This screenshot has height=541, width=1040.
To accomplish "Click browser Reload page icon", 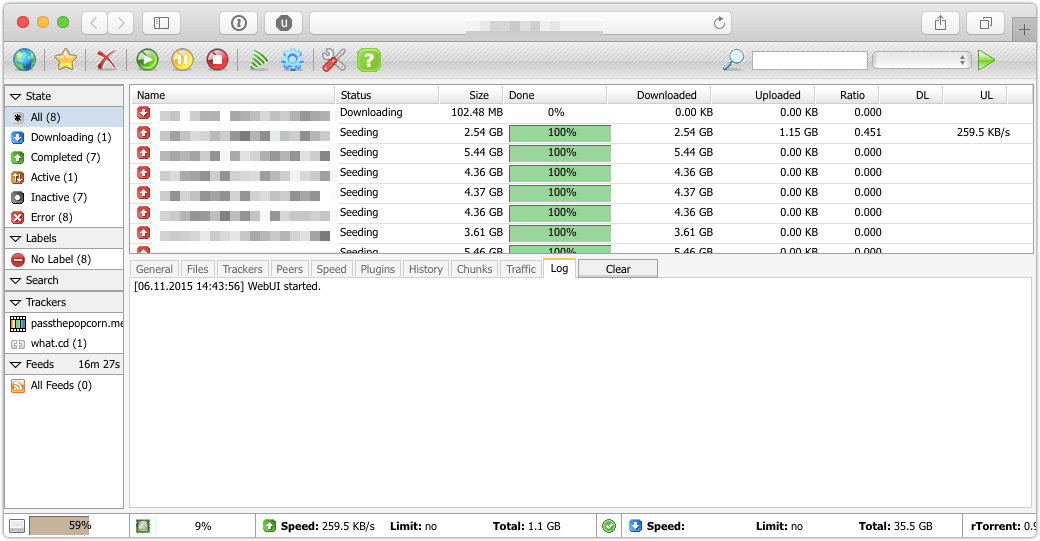I will pyautogui.click(x=719, y=23).
